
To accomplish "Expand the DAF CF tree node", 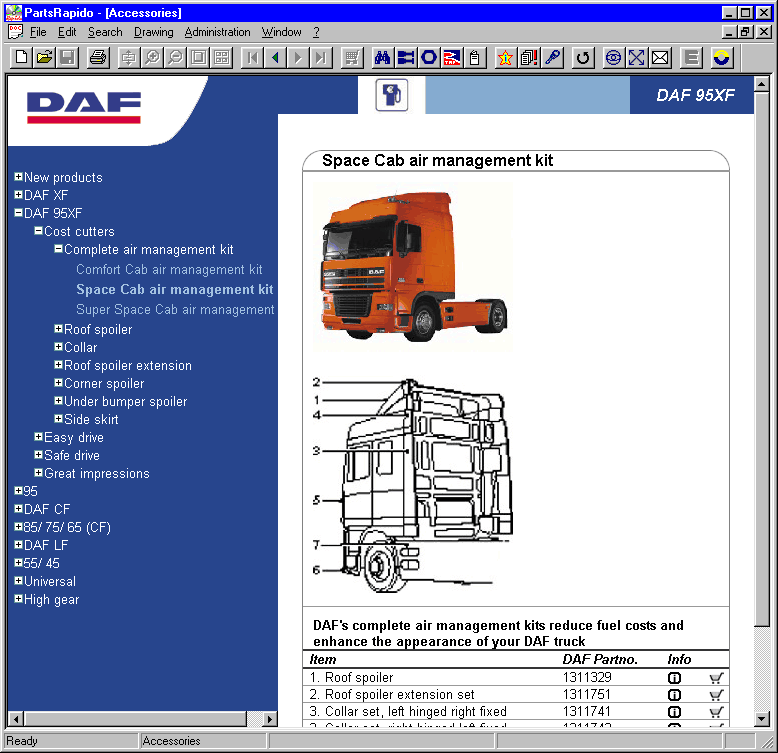I will pos(18,508).
